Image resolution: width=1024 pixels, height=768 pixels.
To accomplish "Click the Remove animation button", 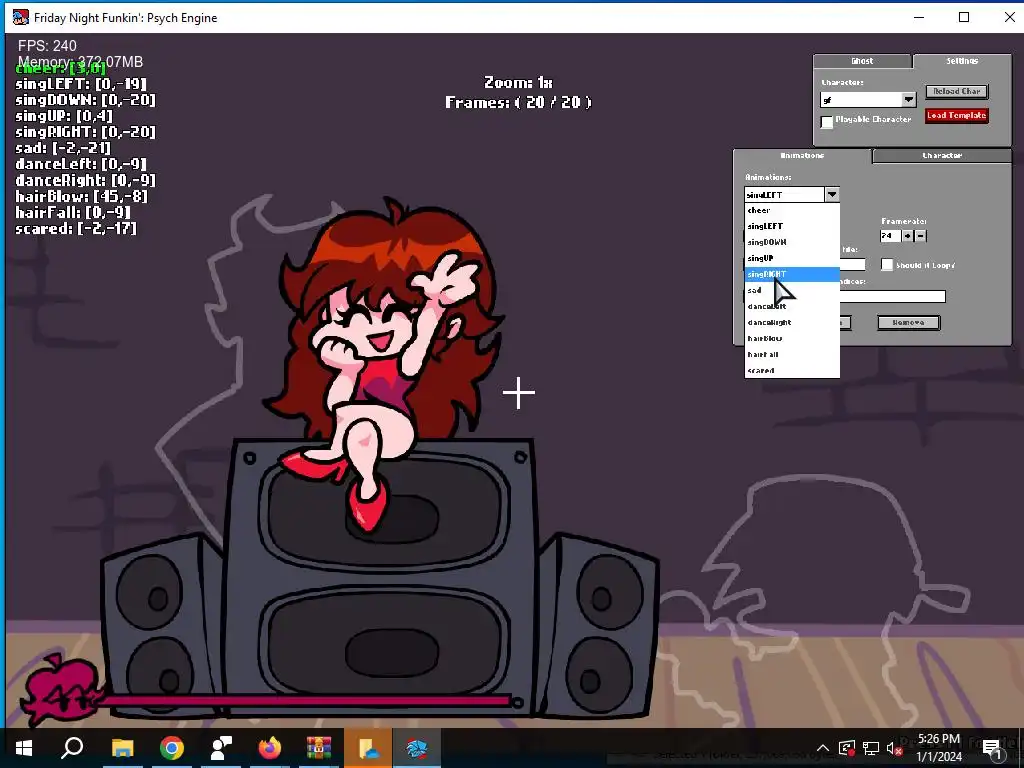I will [908, 323].
